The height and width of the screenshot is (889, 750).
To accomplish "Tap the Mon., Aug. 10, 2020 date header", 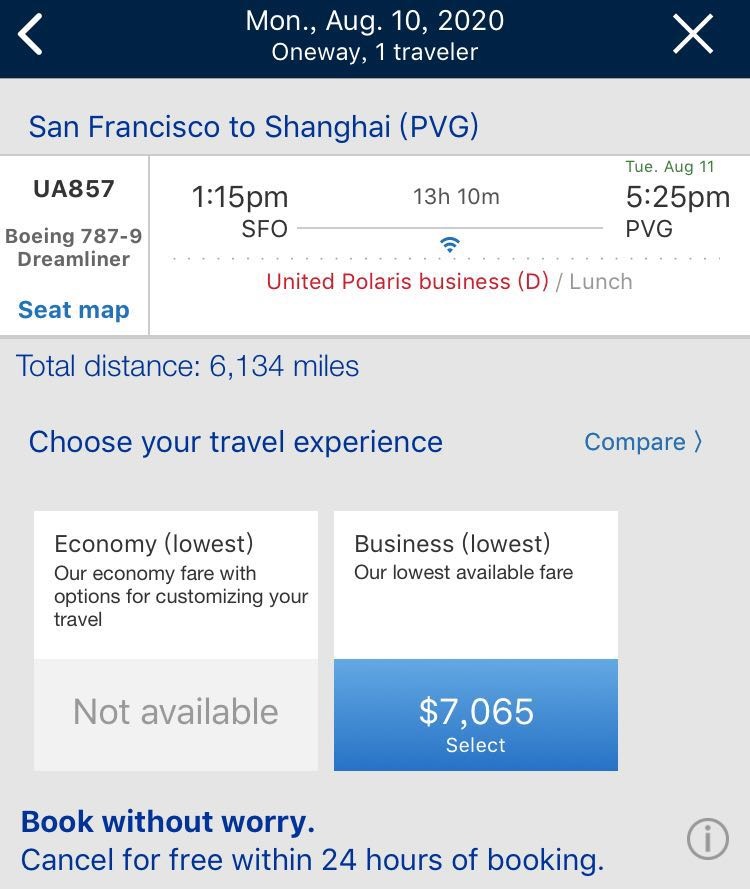I will click(x=375, y=20).
